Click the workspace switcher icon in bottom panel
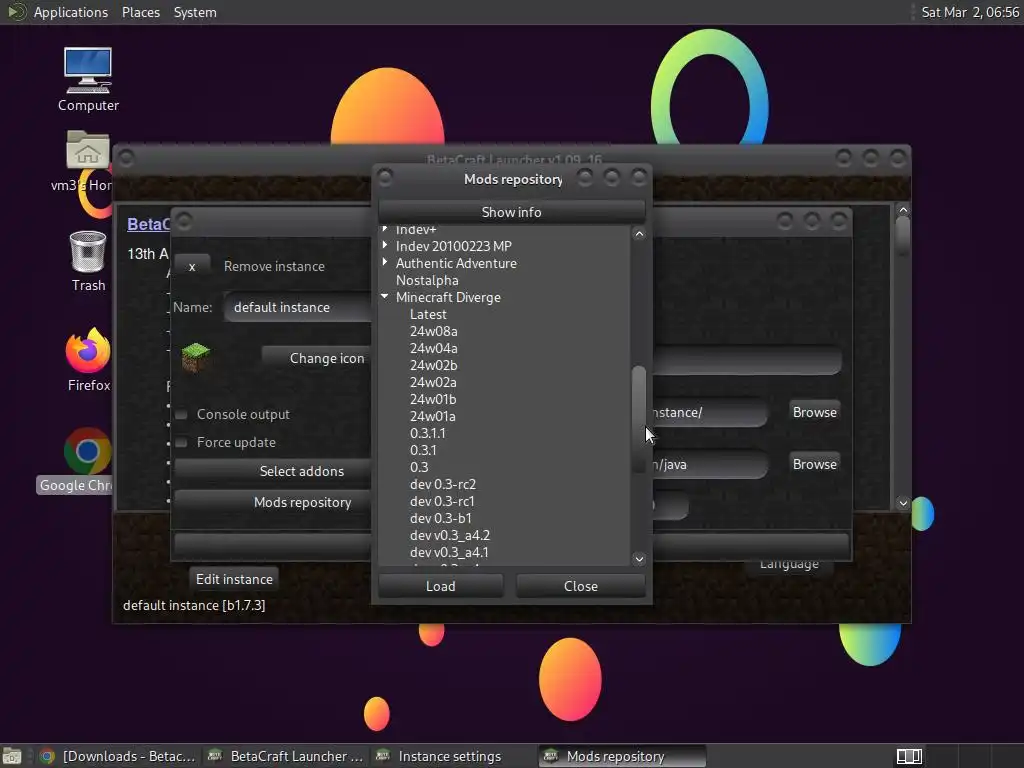 click(x=908, y=756)
